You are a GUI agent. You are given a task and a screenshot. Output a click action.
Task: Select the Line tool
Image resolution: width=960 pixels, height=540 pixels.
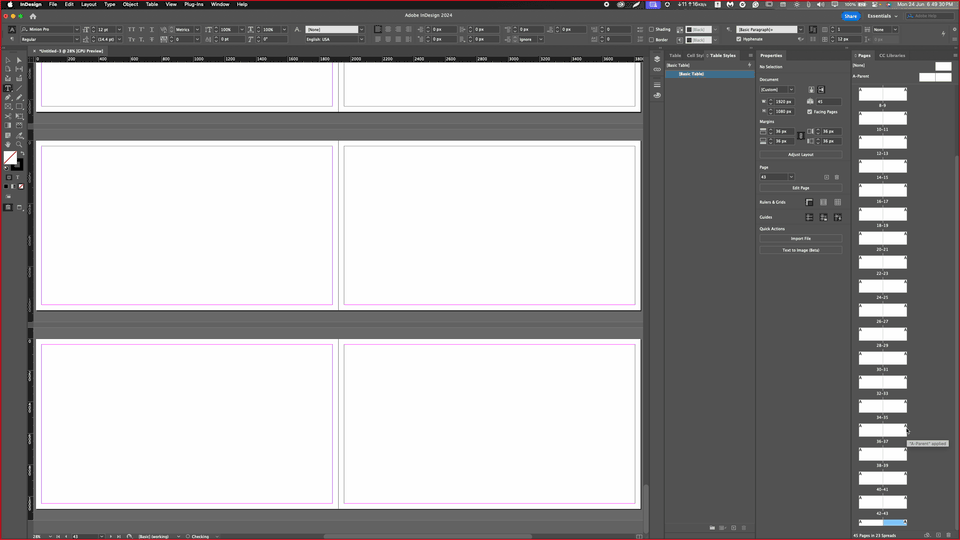click(x=19, y=88)
